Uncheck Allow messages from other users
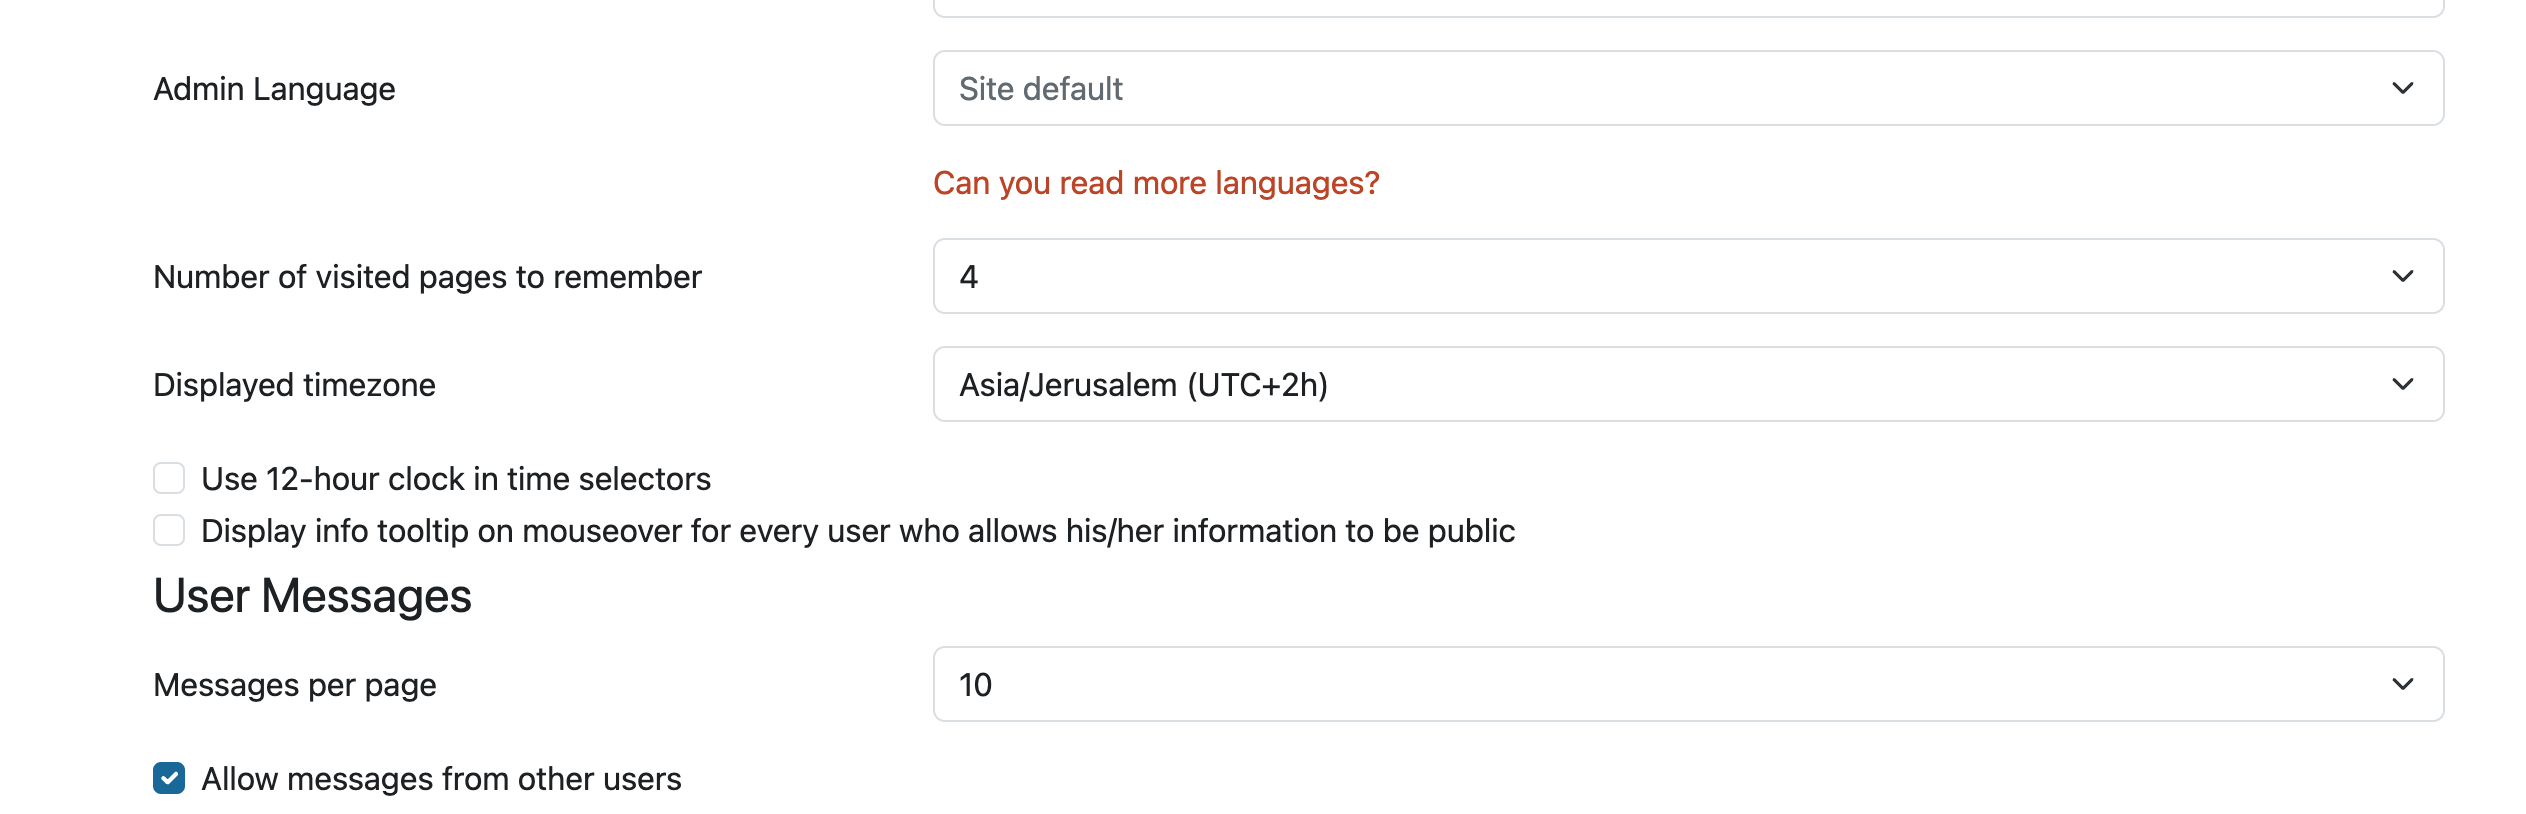2526x814 pixels. click(x=169, y=778)
